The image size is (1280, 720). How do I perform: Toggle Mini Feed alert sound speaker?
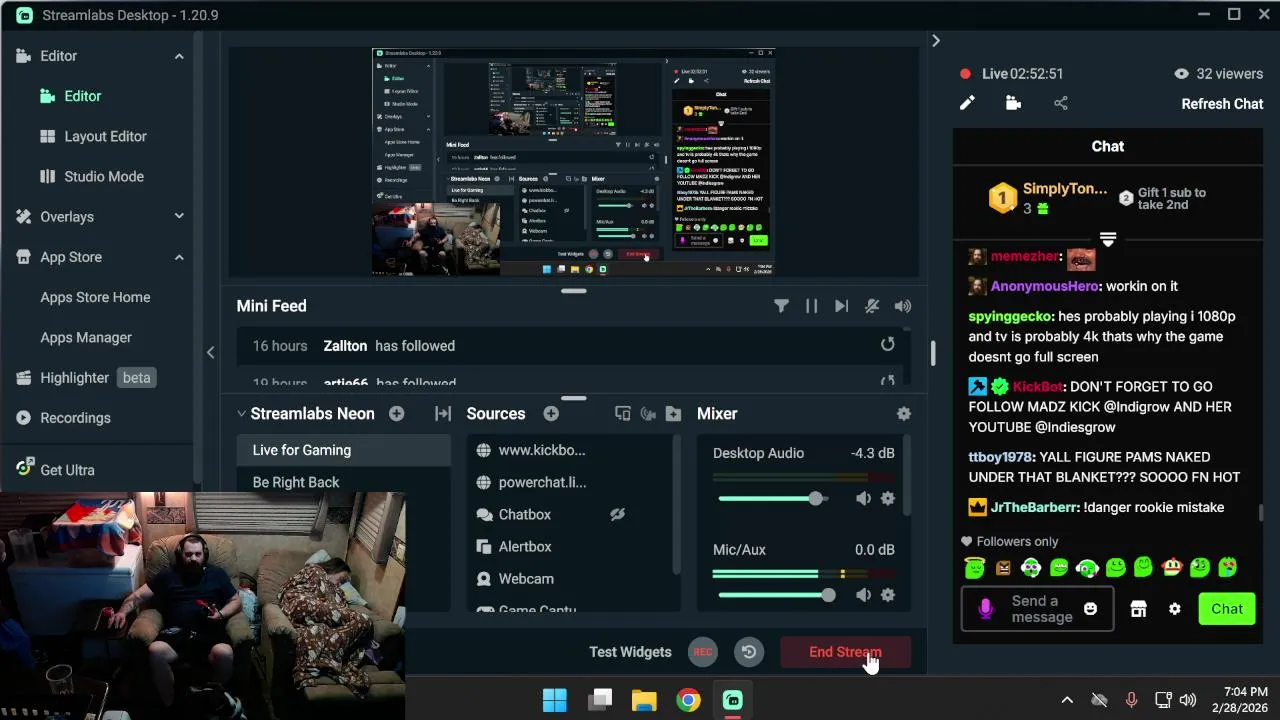[903, 306]
